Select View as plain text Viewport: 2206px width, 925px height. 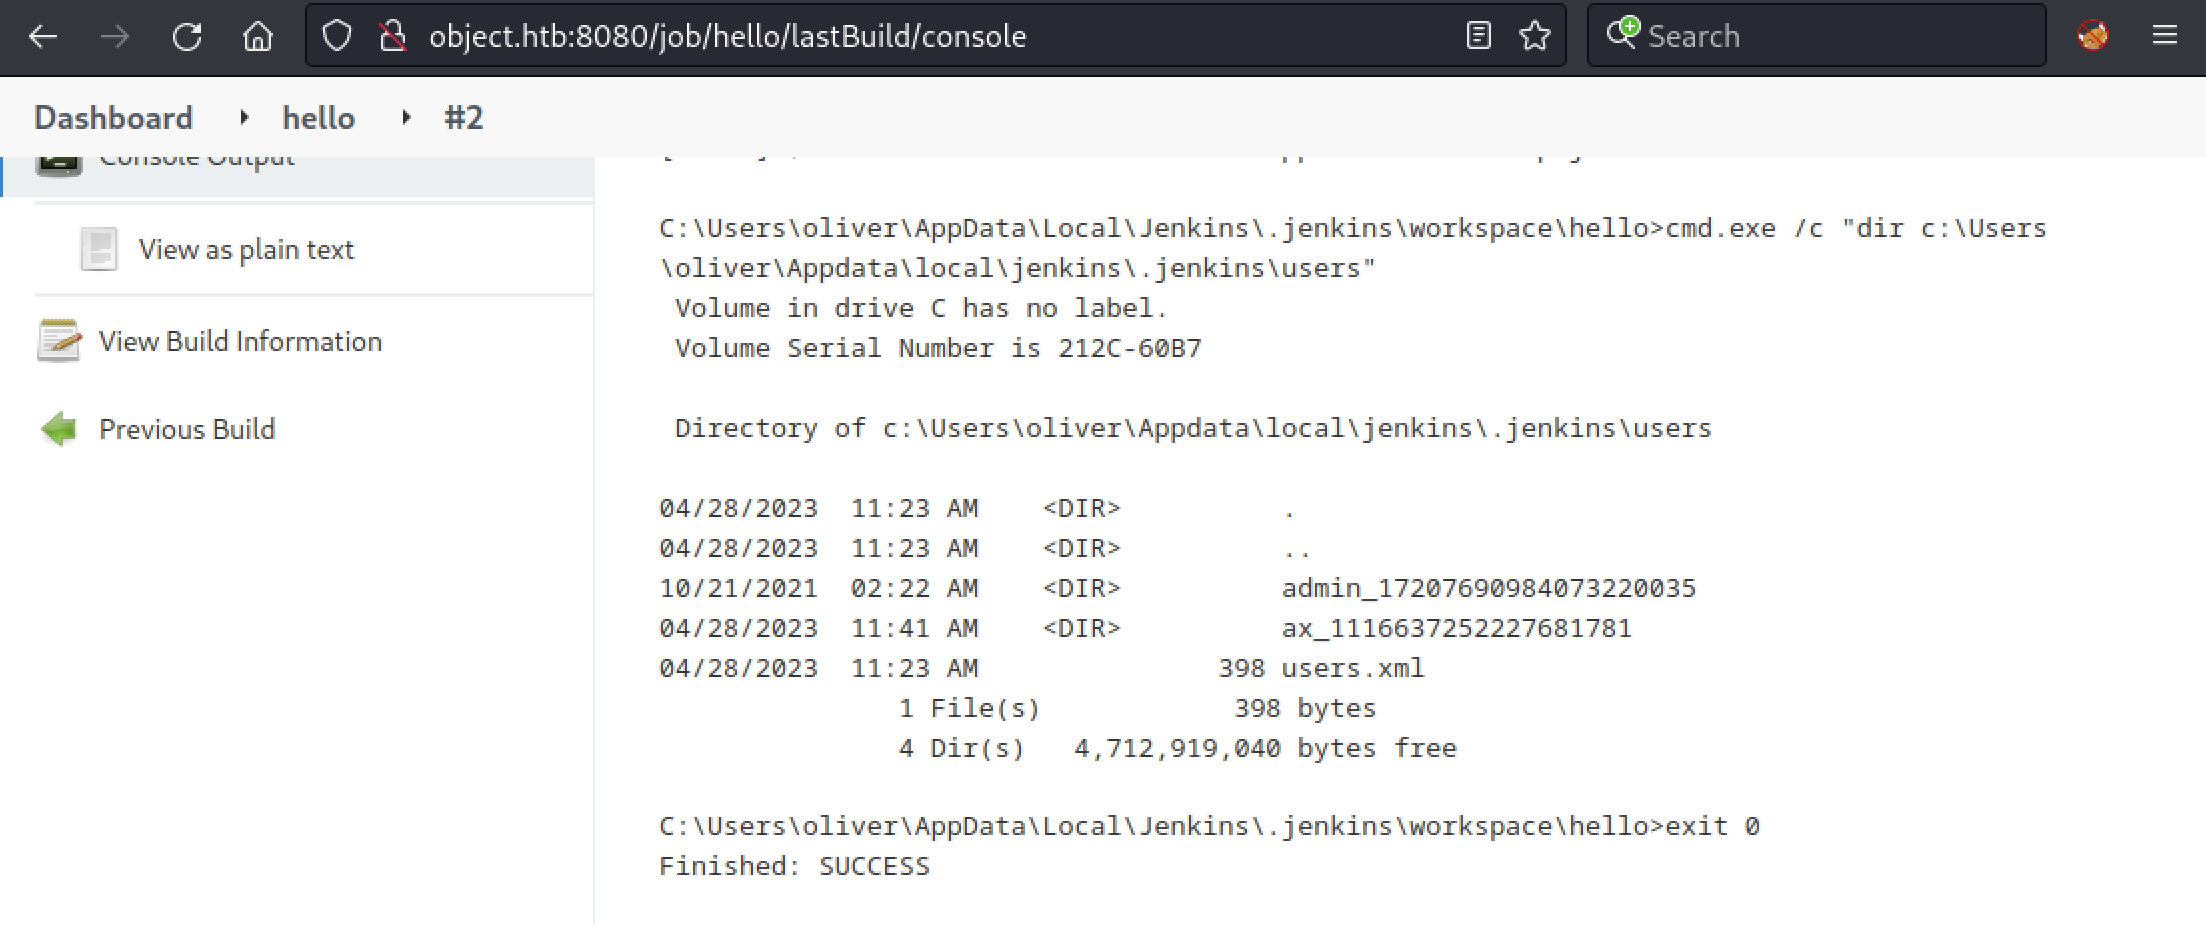coord(246,250)
